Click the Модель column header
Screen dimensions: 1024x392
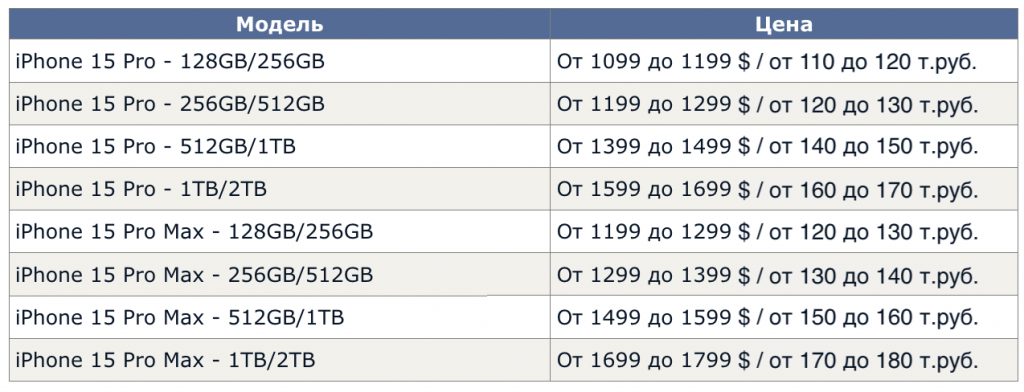click(x=280, y=24)
